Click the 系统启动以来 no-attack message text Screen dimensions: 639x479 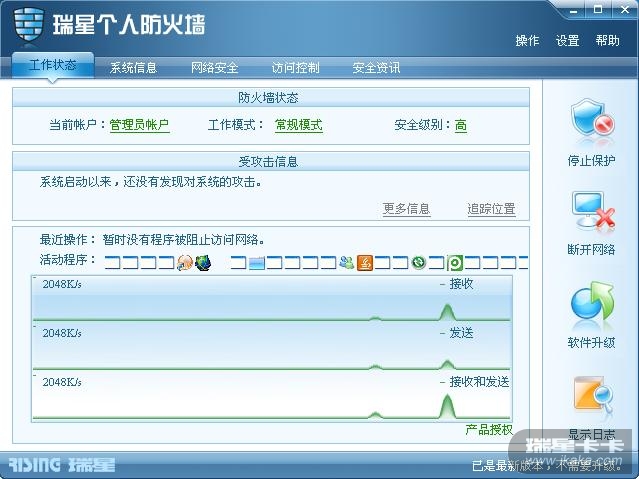click(151, 182)
